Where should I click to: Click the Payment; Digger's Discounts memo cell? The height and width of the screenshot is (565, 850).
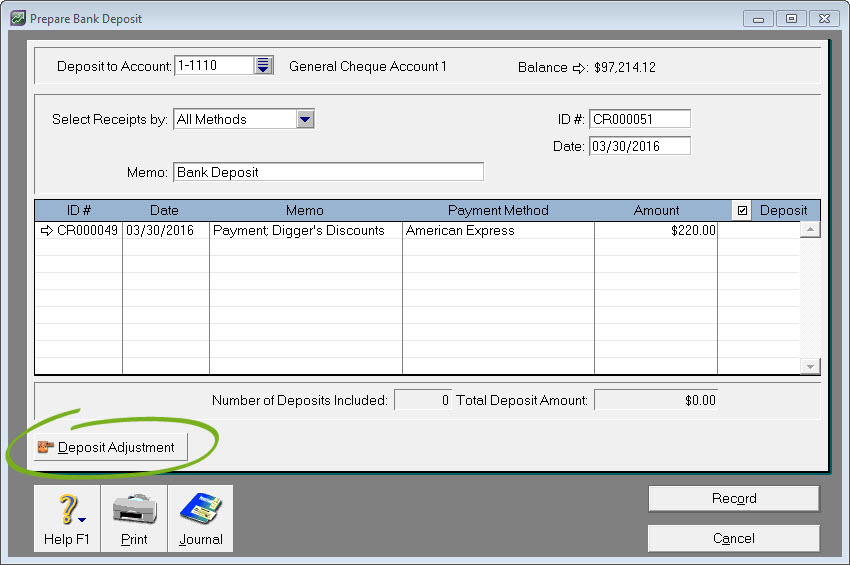pos(306,230)
